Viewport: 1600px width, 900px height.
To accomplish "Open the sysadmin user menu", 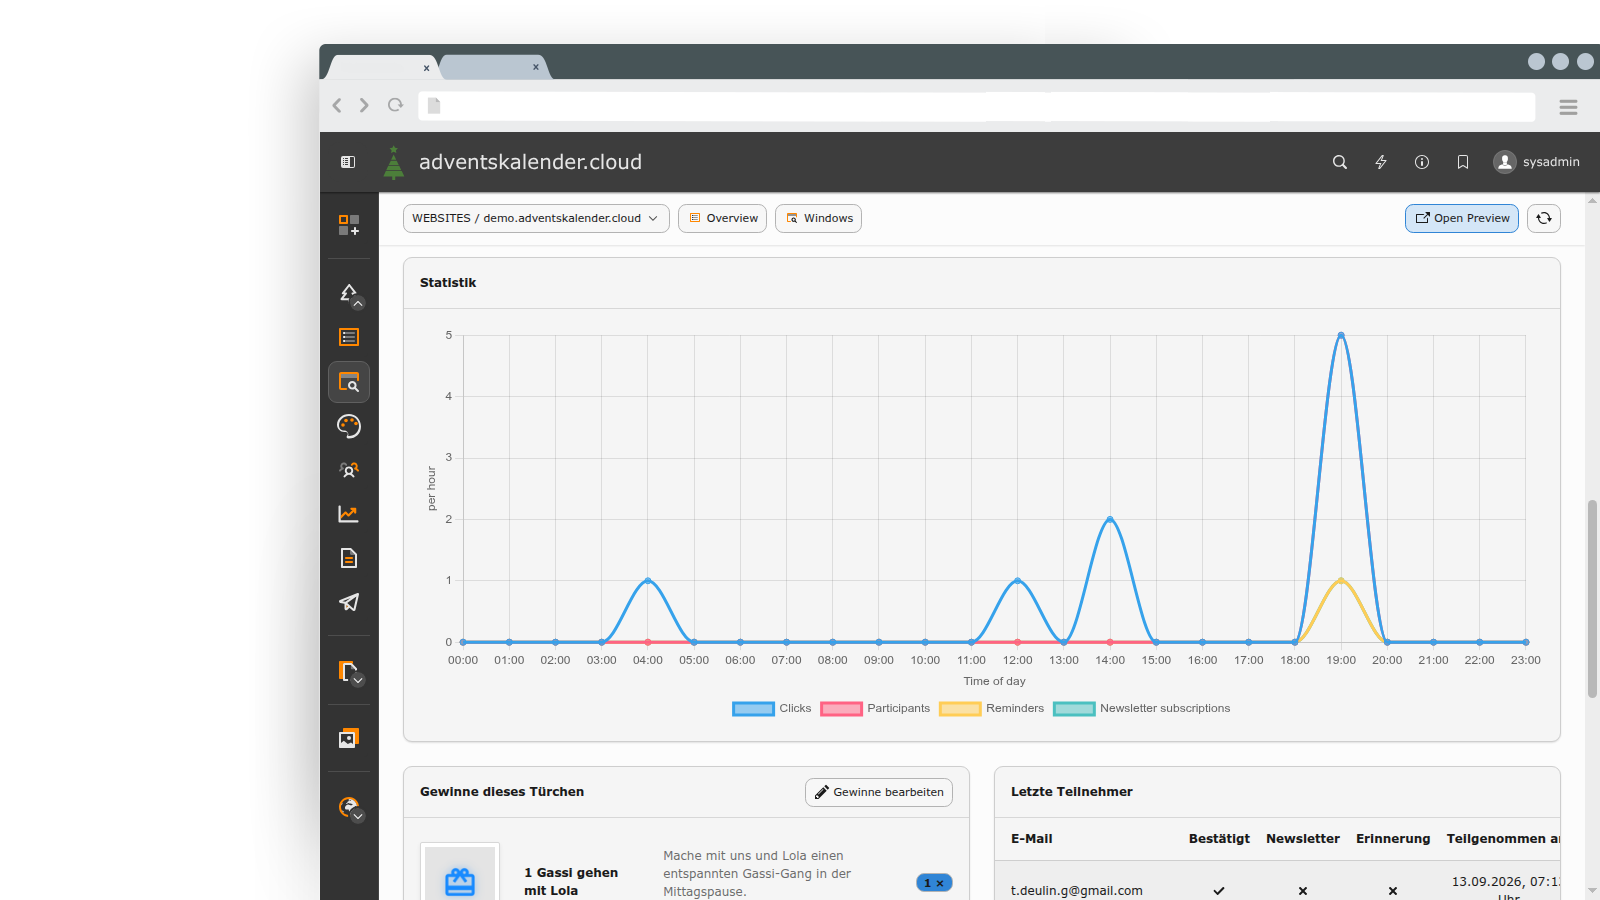I will pos(1537,162).
